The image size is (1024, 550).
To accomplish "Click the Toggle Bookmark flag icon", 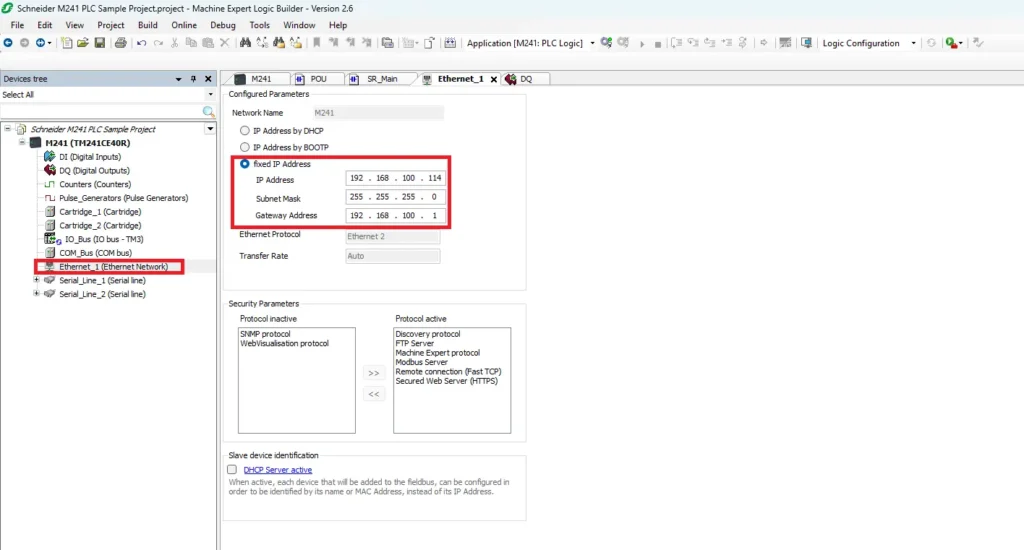I will (x=317, y=43).
